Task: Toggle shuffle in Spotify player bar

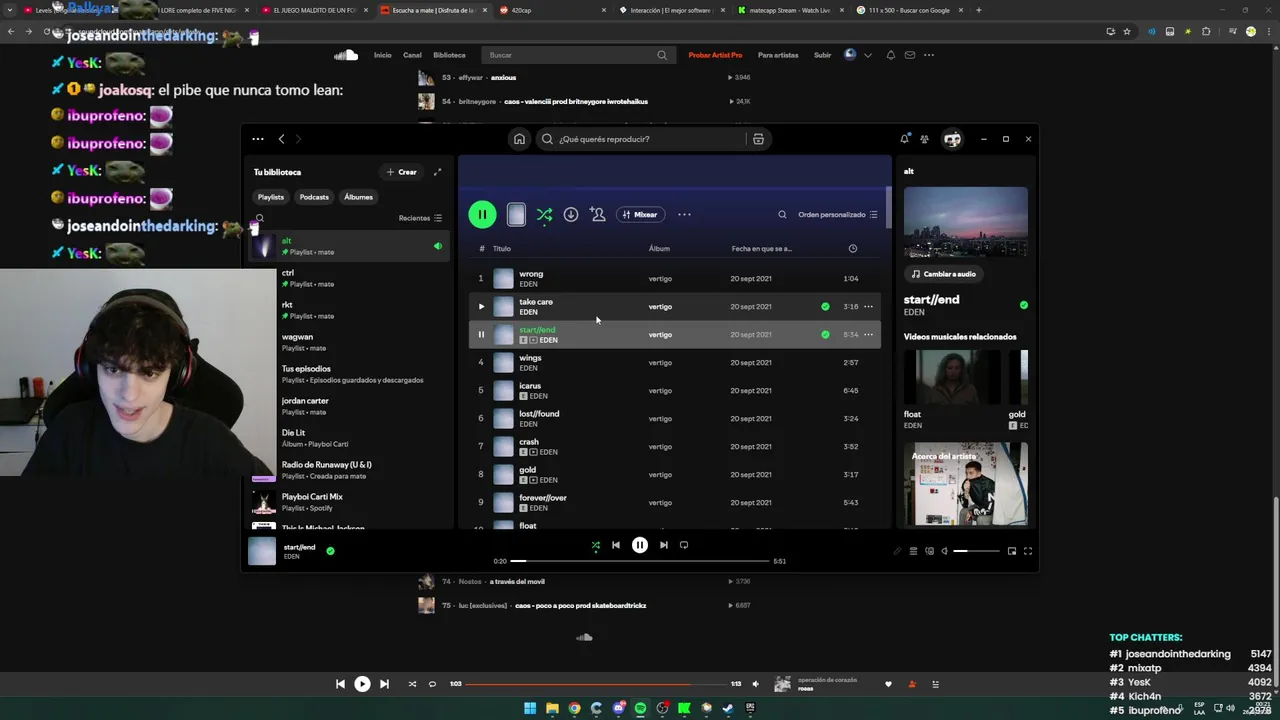Action: point(596,545)
